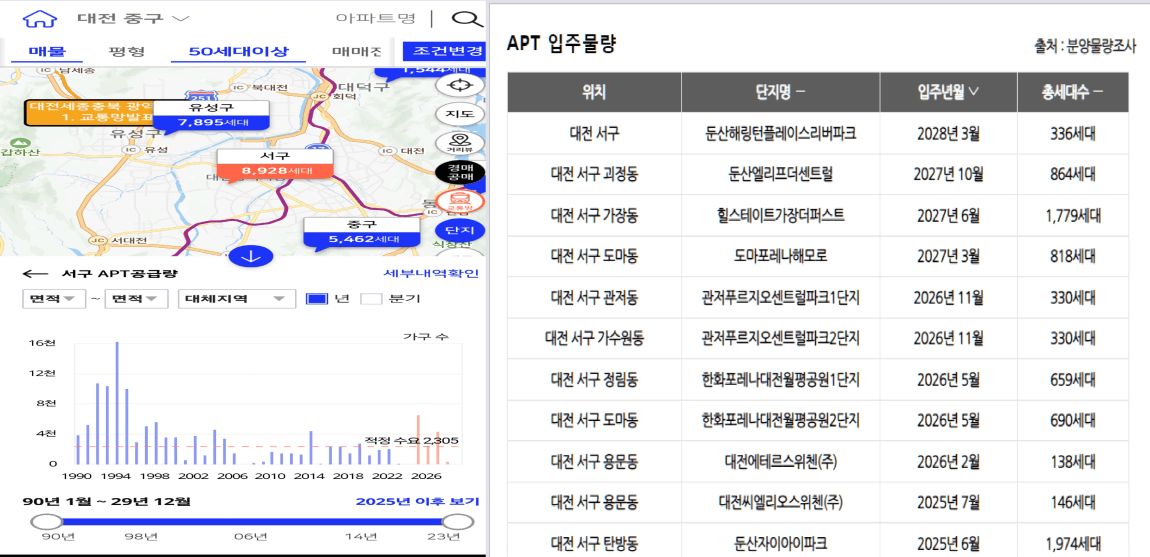Viewport: 1150px width, 557px height.
Task: Click the 864세대 household count cell
Action: click(x=1072, y=175)
